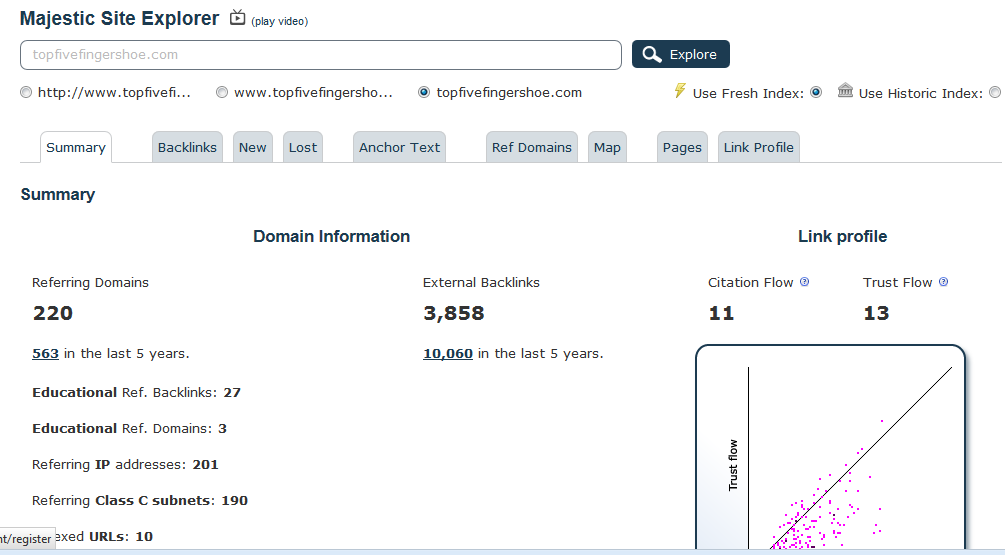Enable the Use Historic Index radio button
Viewport: 1005px width, 555px height.
[x=995, y=92]
